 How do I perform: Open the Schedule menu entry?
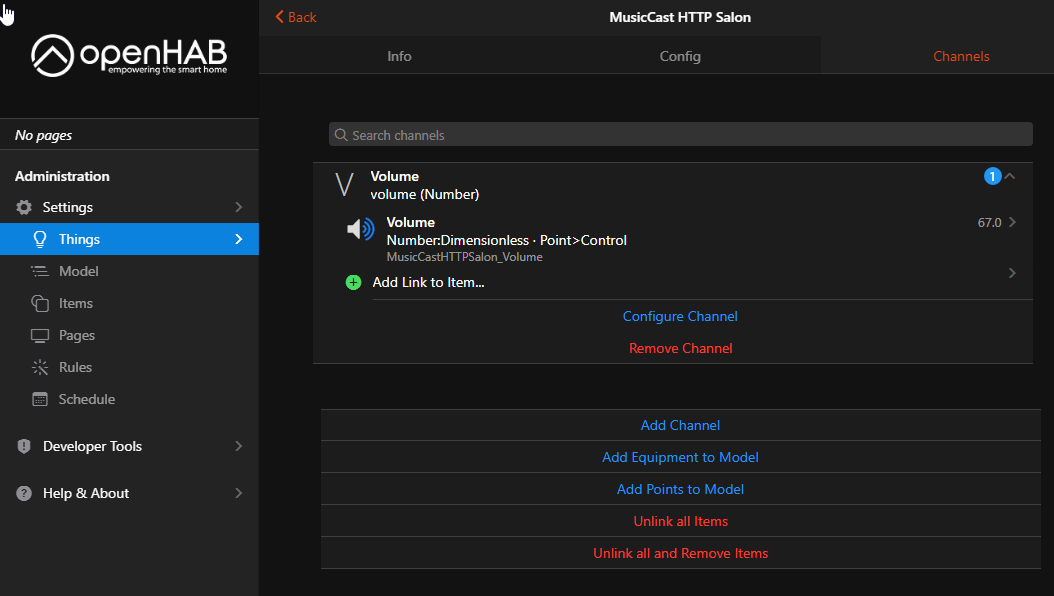129,399
